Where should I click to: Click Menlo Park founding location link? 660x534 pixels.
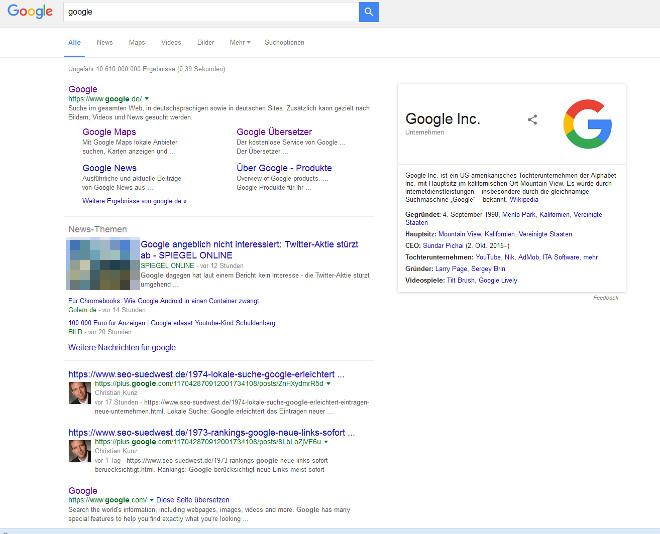tap(519, 215)
